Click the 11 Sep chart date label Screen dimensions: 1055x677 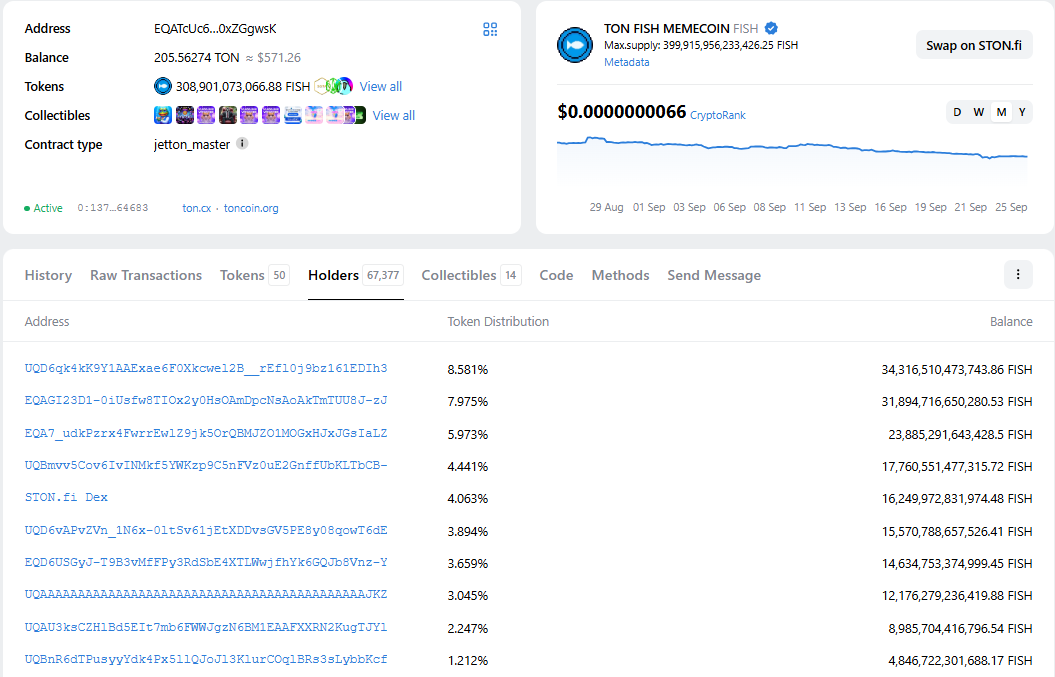pos(810,207)
